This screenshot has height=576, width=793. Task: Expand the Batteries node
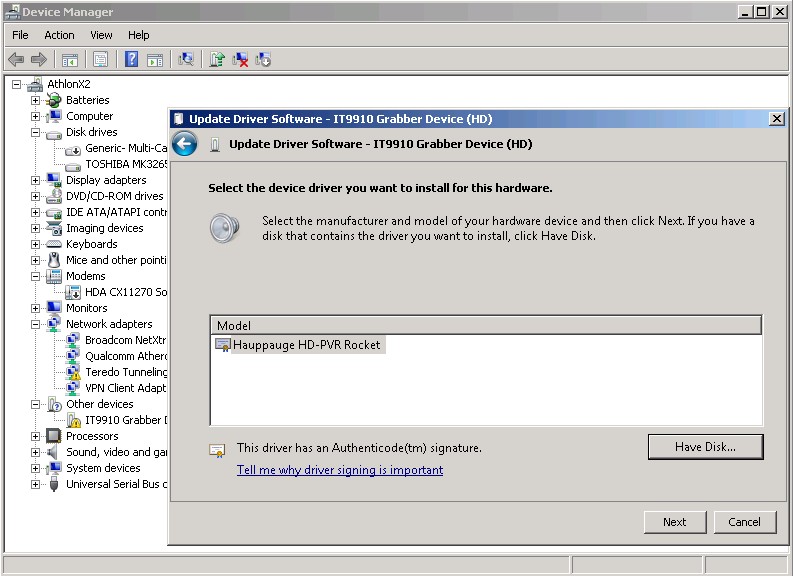pyautogui.click(x=35, y=100)
